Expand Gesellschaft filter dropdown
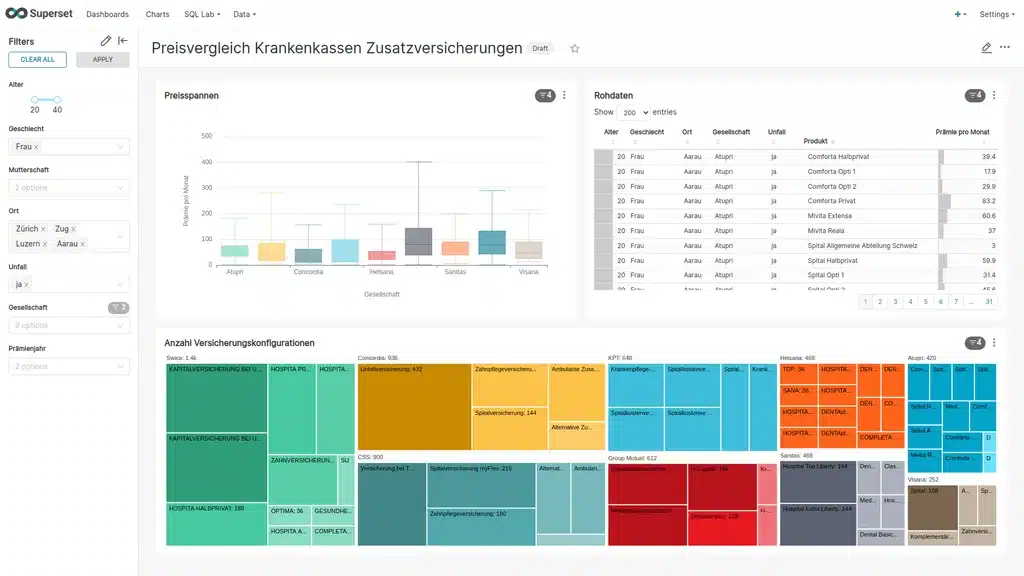Screen dimensions: 1024x576 click(120, 325)
